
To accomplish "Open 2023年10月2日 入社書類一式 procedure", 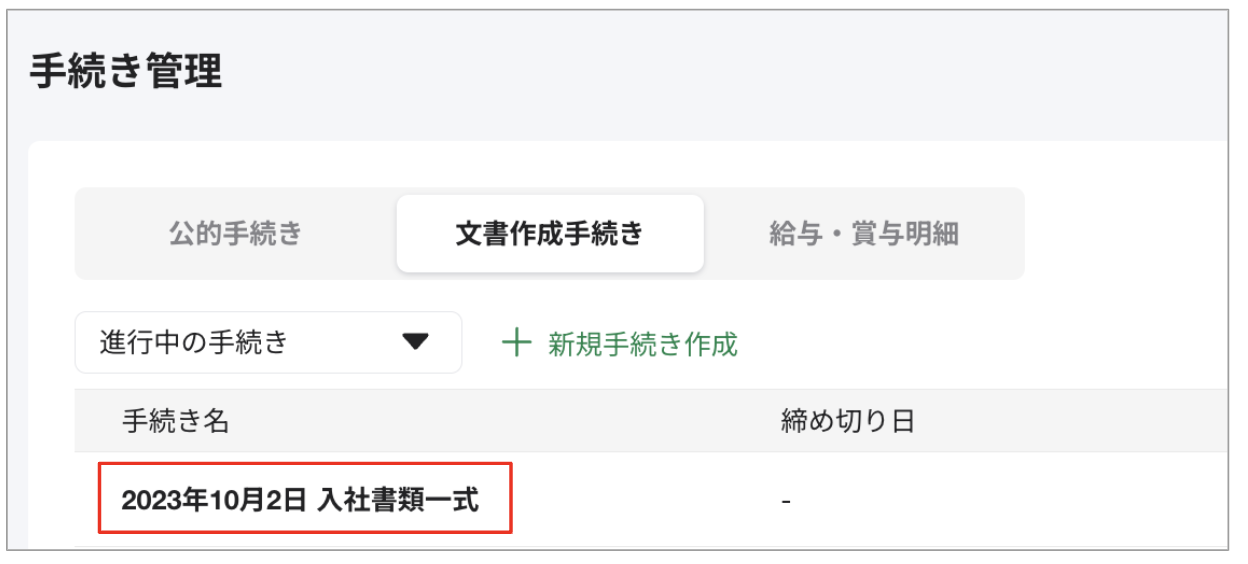I will point(301,499).
